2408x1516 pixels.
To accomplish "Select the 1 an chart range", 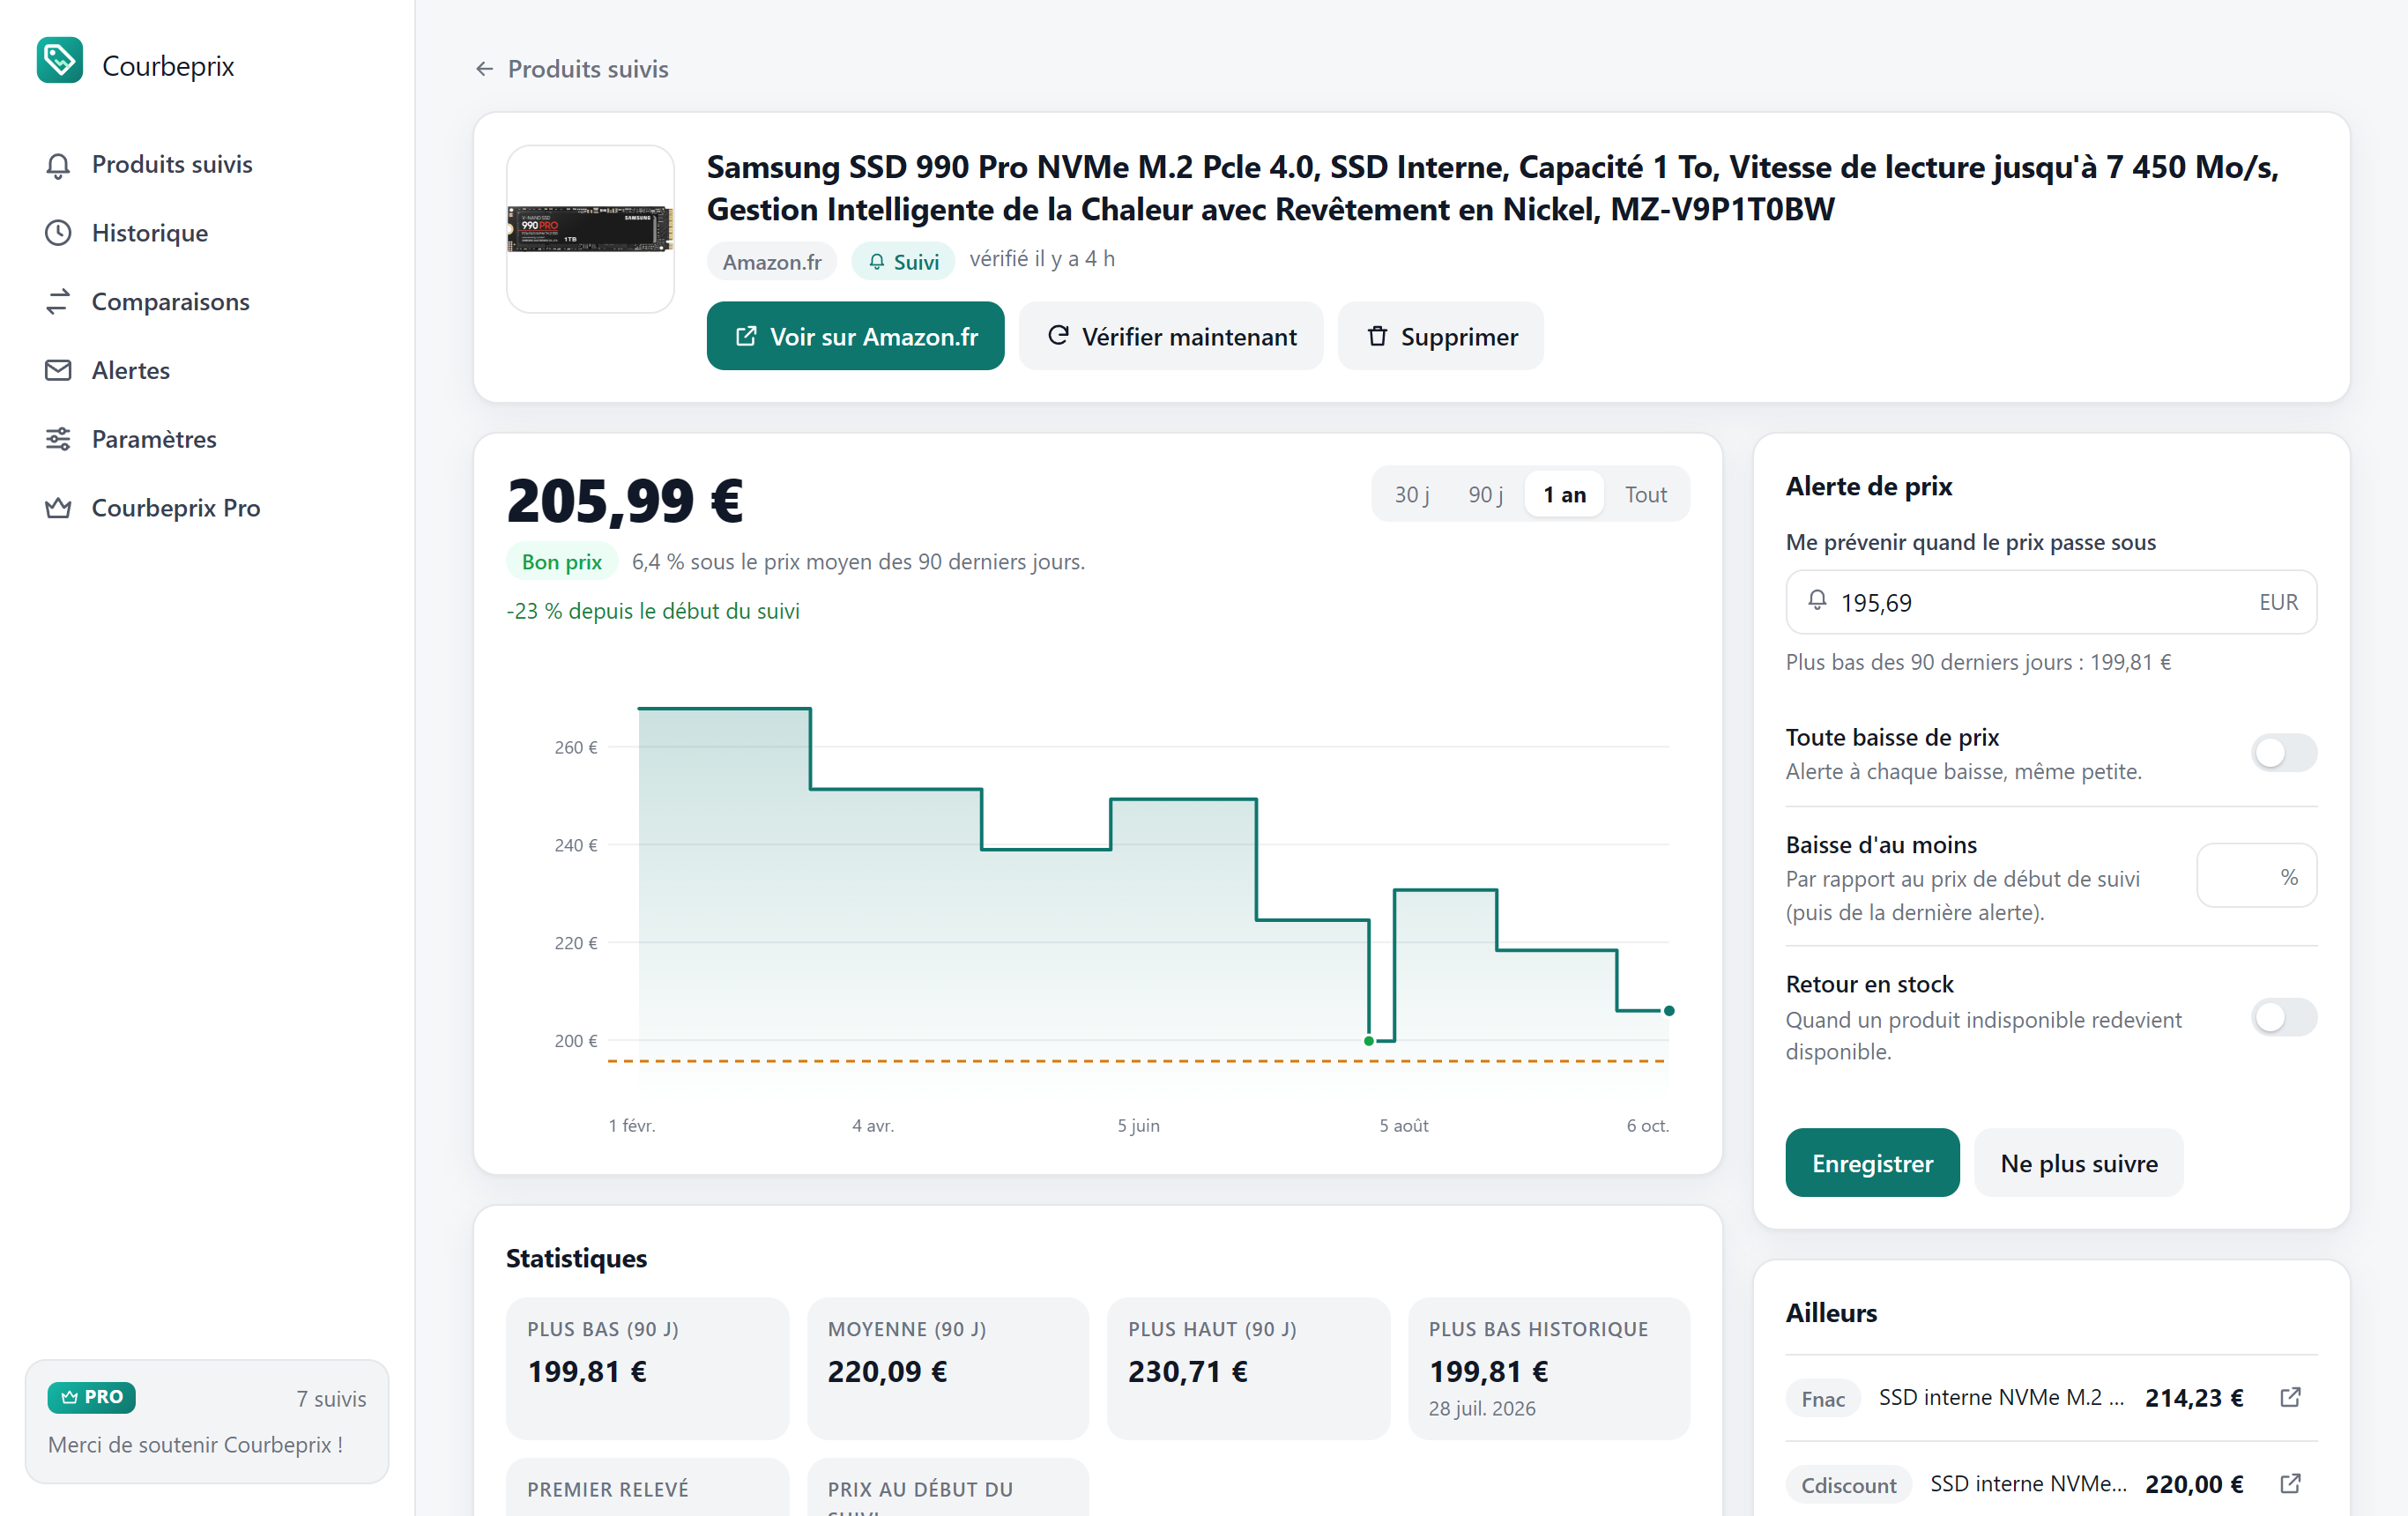I will (1564, 494).
